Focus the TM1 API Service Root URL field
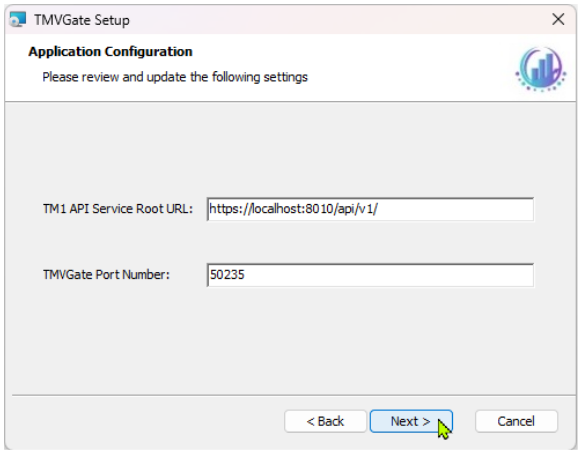This screenshot has width=580, height=455. [x=370, y=209]
